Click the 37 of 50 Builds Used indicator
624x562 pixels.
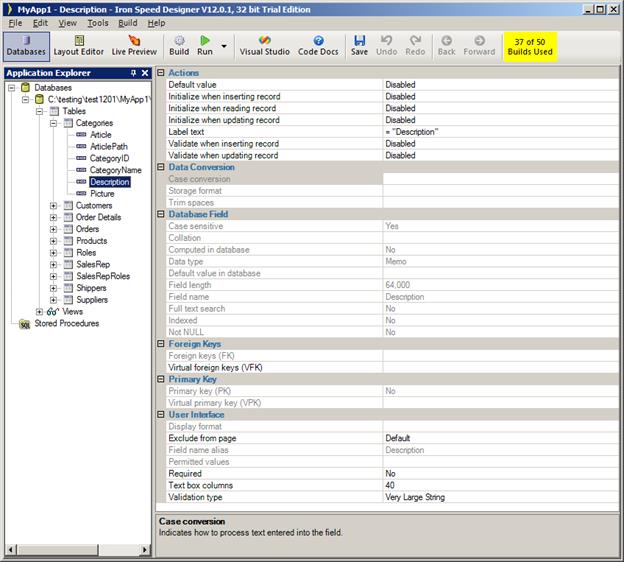coord(530,45)
